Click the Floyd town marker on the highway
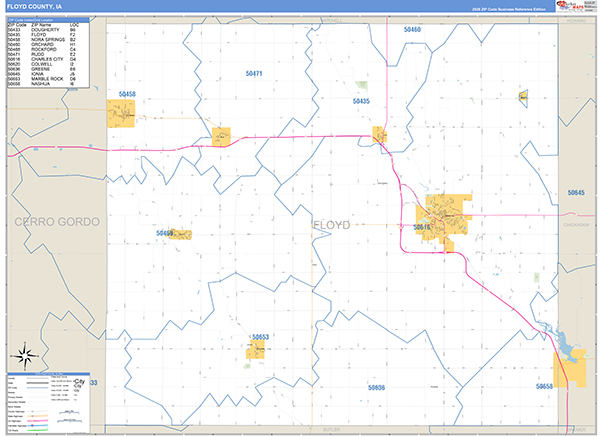Screen dimensions: 600x436 pyautogui.click(x=380, y=133)
